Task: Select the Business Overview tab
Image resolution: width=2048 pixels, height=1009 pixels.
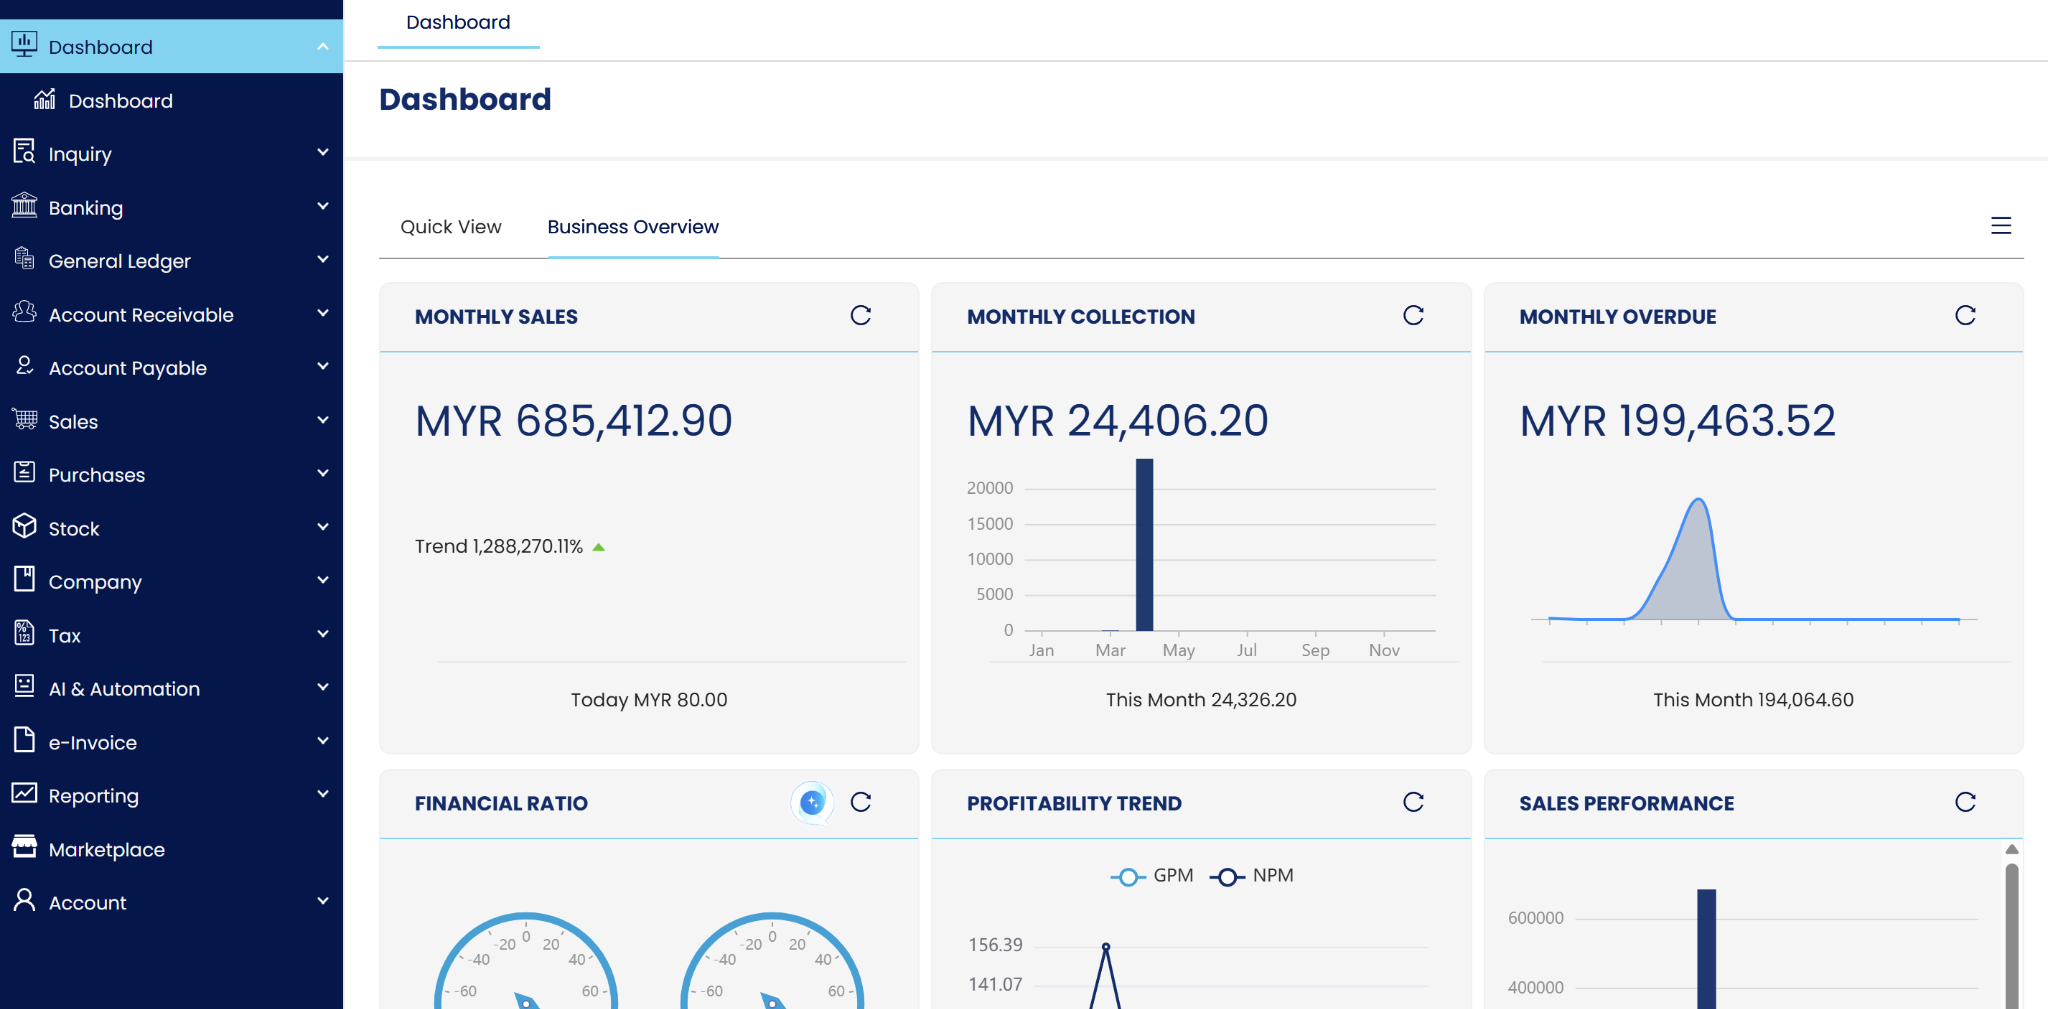Action: [632, 227]
